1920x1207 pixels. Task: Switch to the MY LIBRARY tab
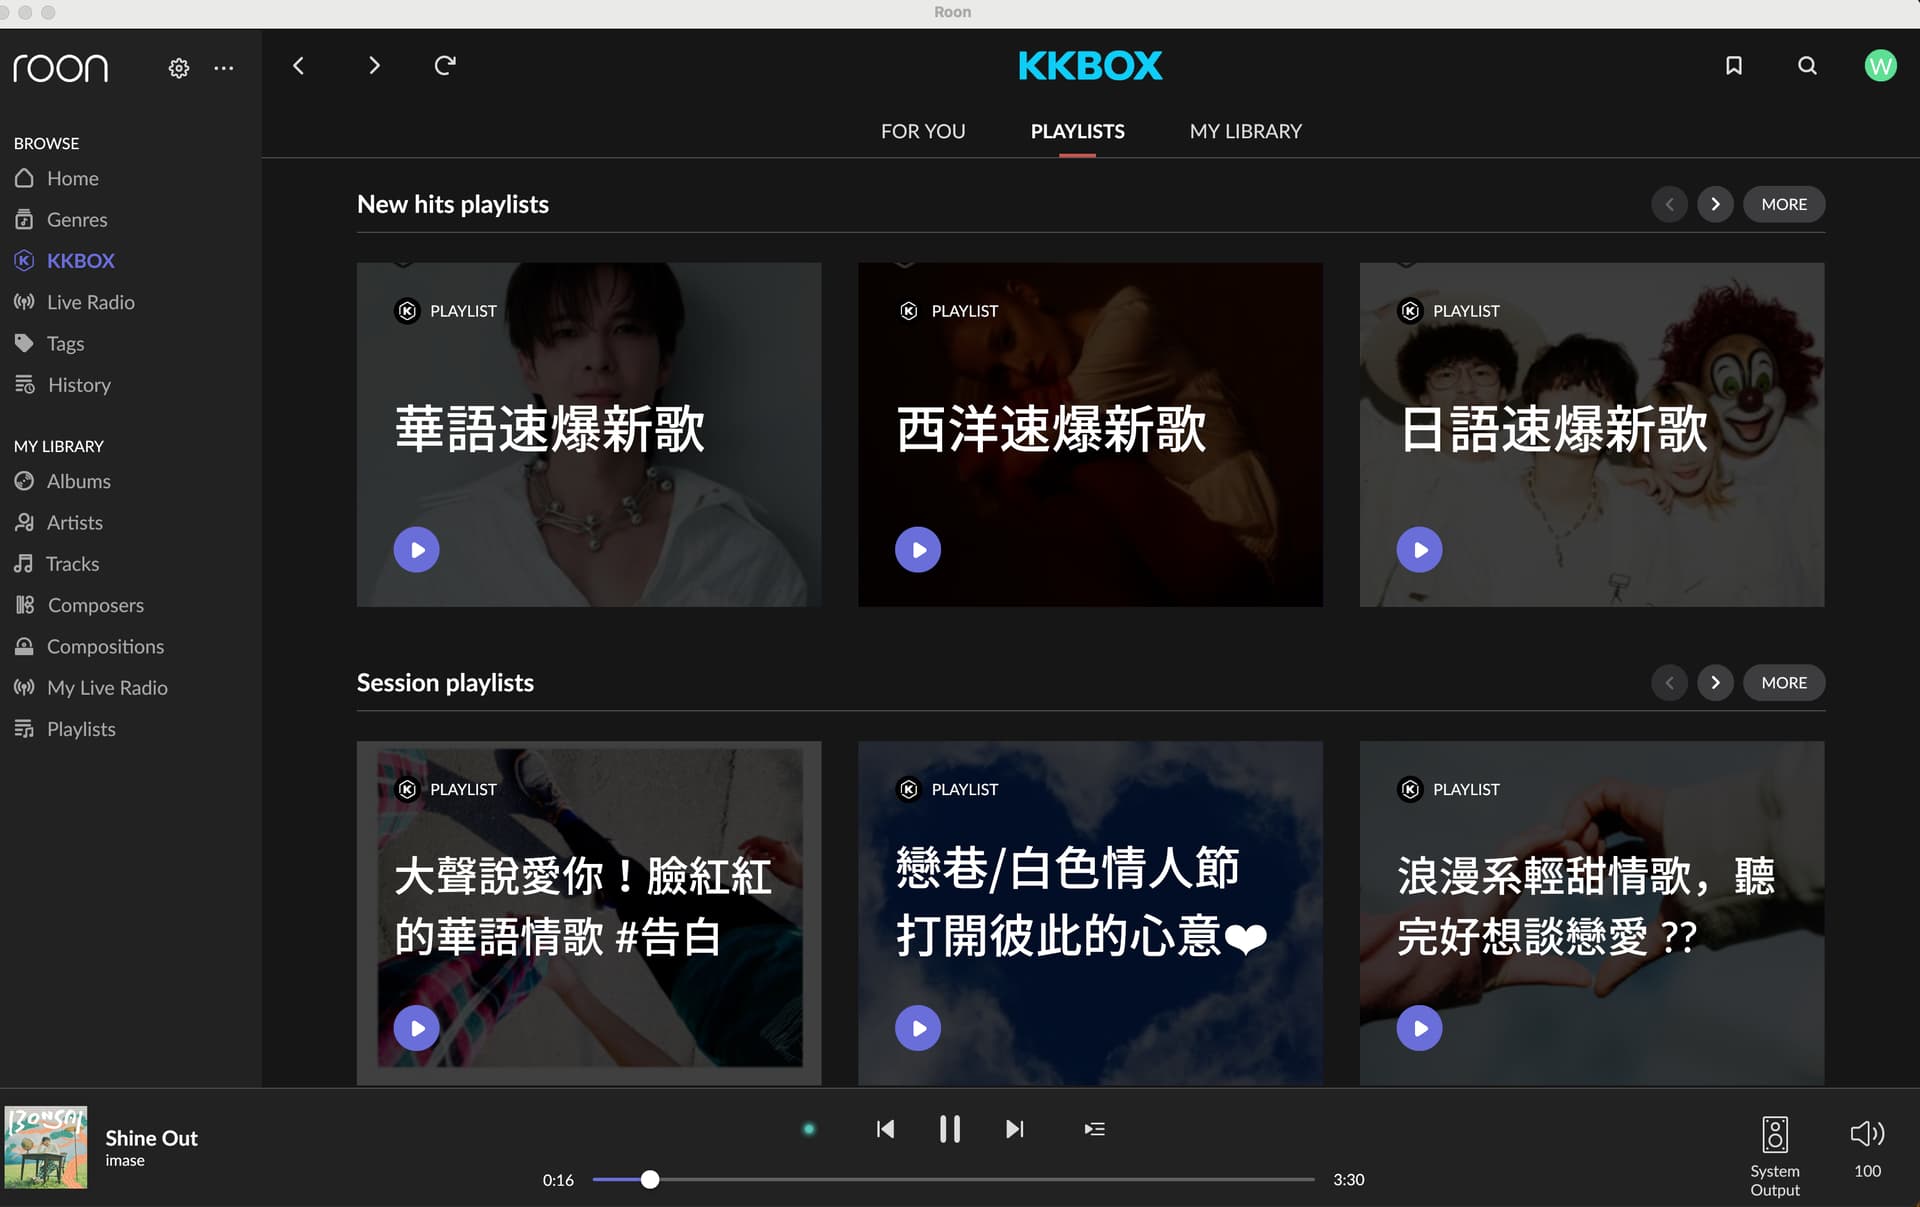tap(1245, 131)
